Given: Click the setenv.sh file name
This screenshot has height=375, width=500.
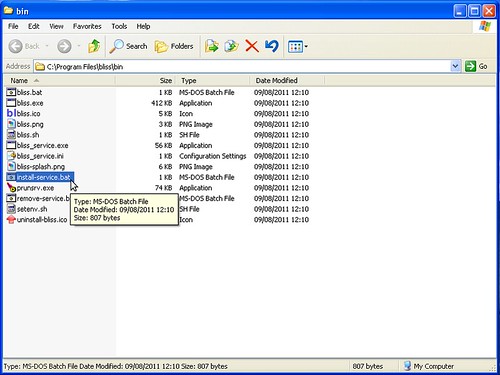Looking at the screenshot, I should coord(32,209).
